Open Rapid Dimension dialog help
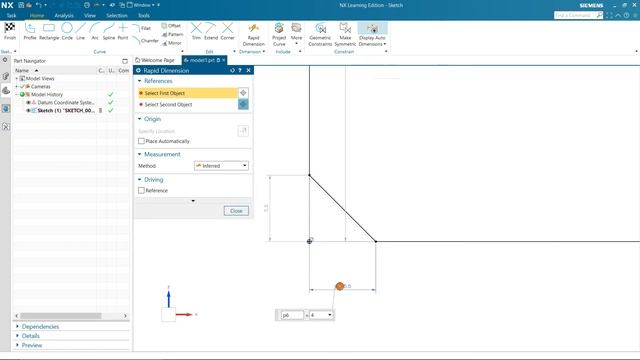Viewport: 640px width, 360px height. pyautogui.click(x=240, y=70)
